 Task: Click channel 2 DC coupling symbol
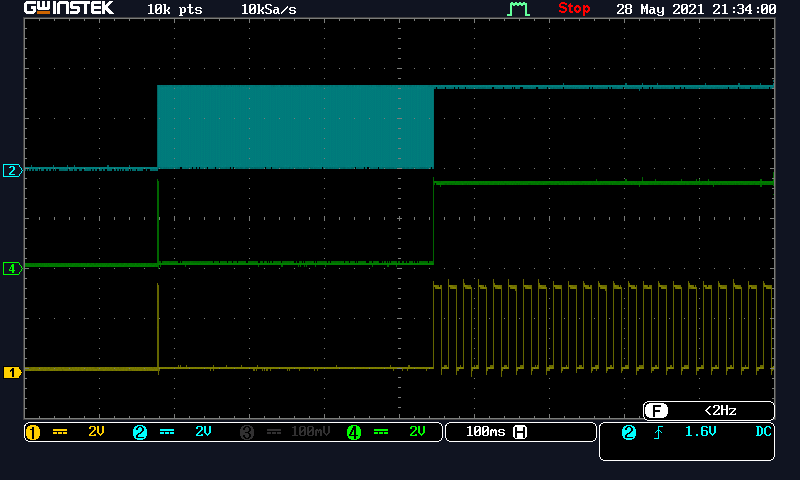(167, 432)
